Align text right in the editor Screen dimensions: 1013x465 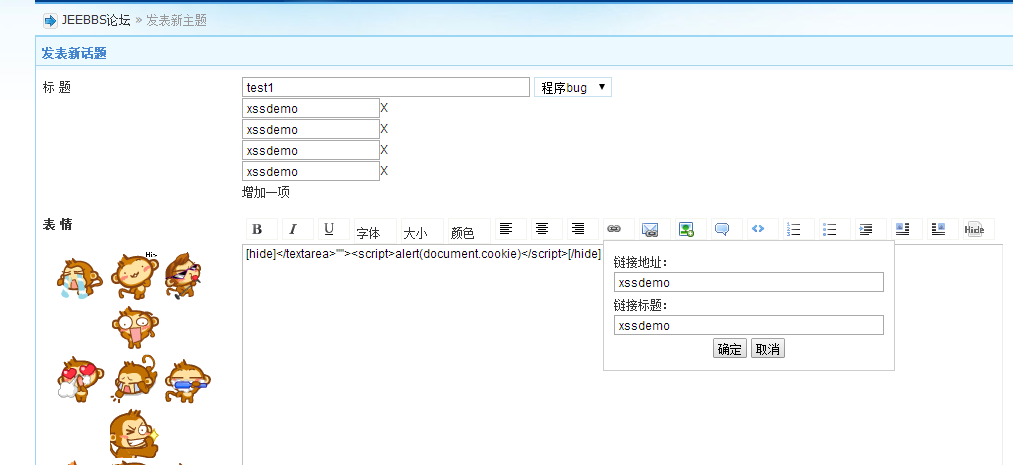coord(578,229)
